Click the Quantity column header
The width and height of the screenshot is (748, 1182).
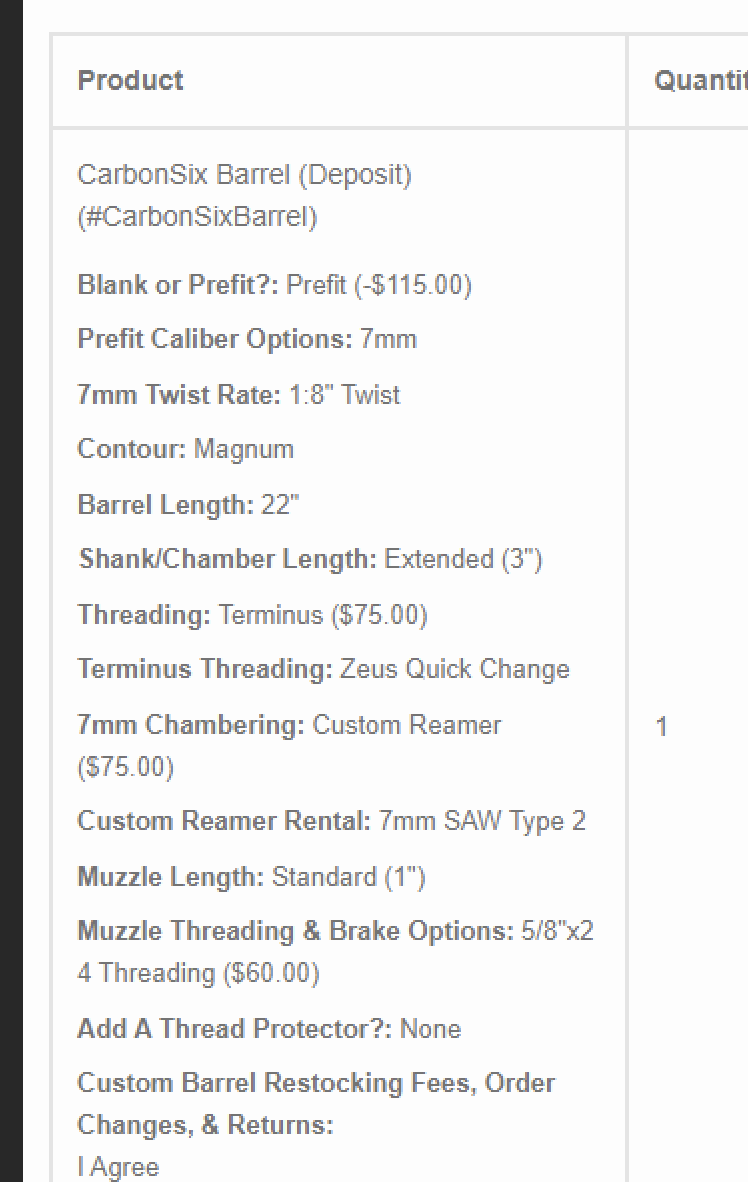coord(700,81)
